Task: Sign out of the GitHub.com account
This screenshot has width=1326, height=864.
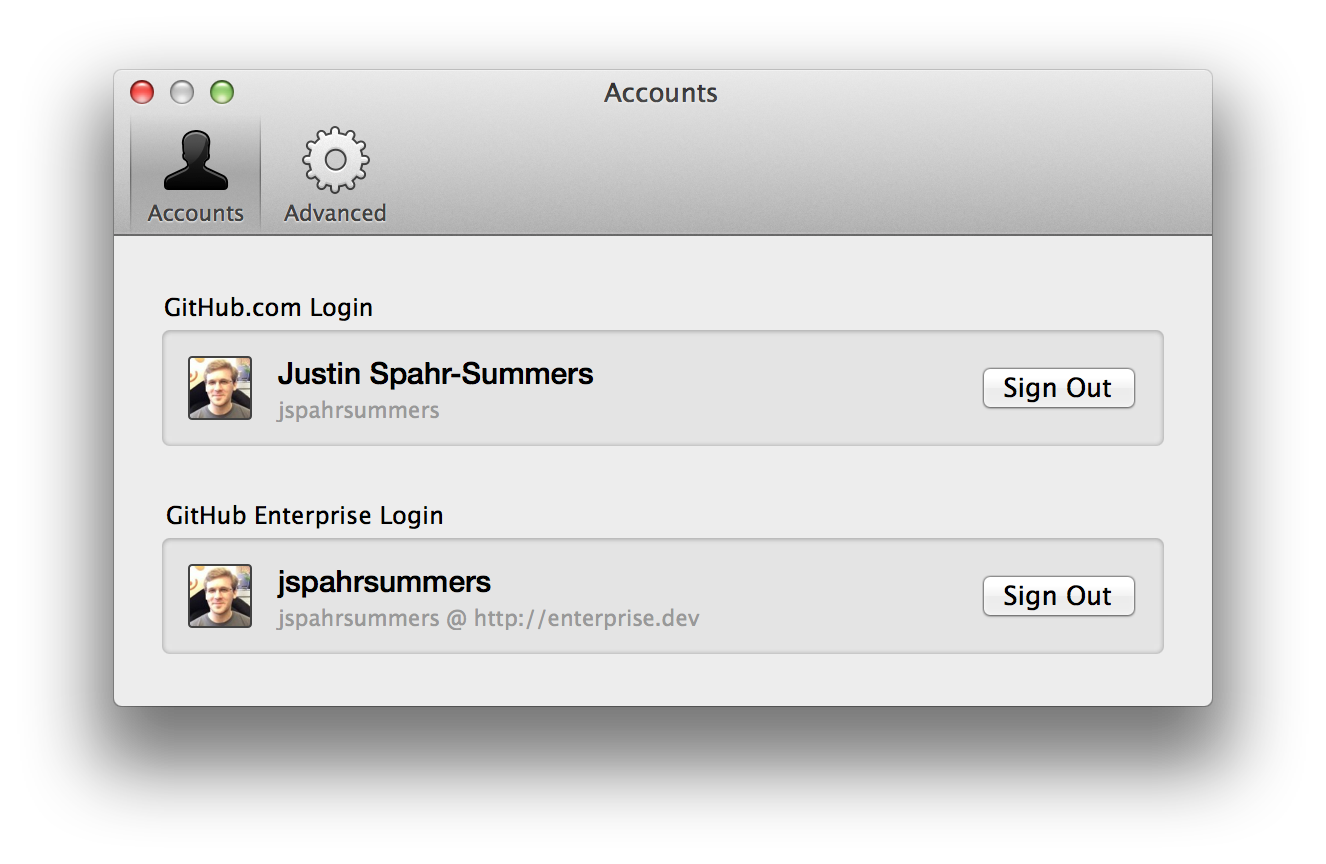Action: click(1058, 388)
